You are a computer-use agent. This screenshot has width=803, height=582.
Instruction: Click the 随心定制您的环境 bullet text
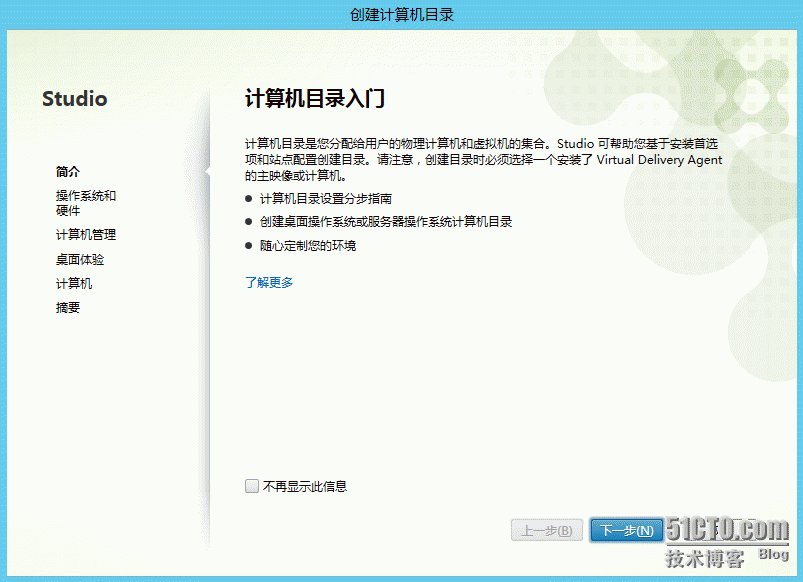pos(308,245)
